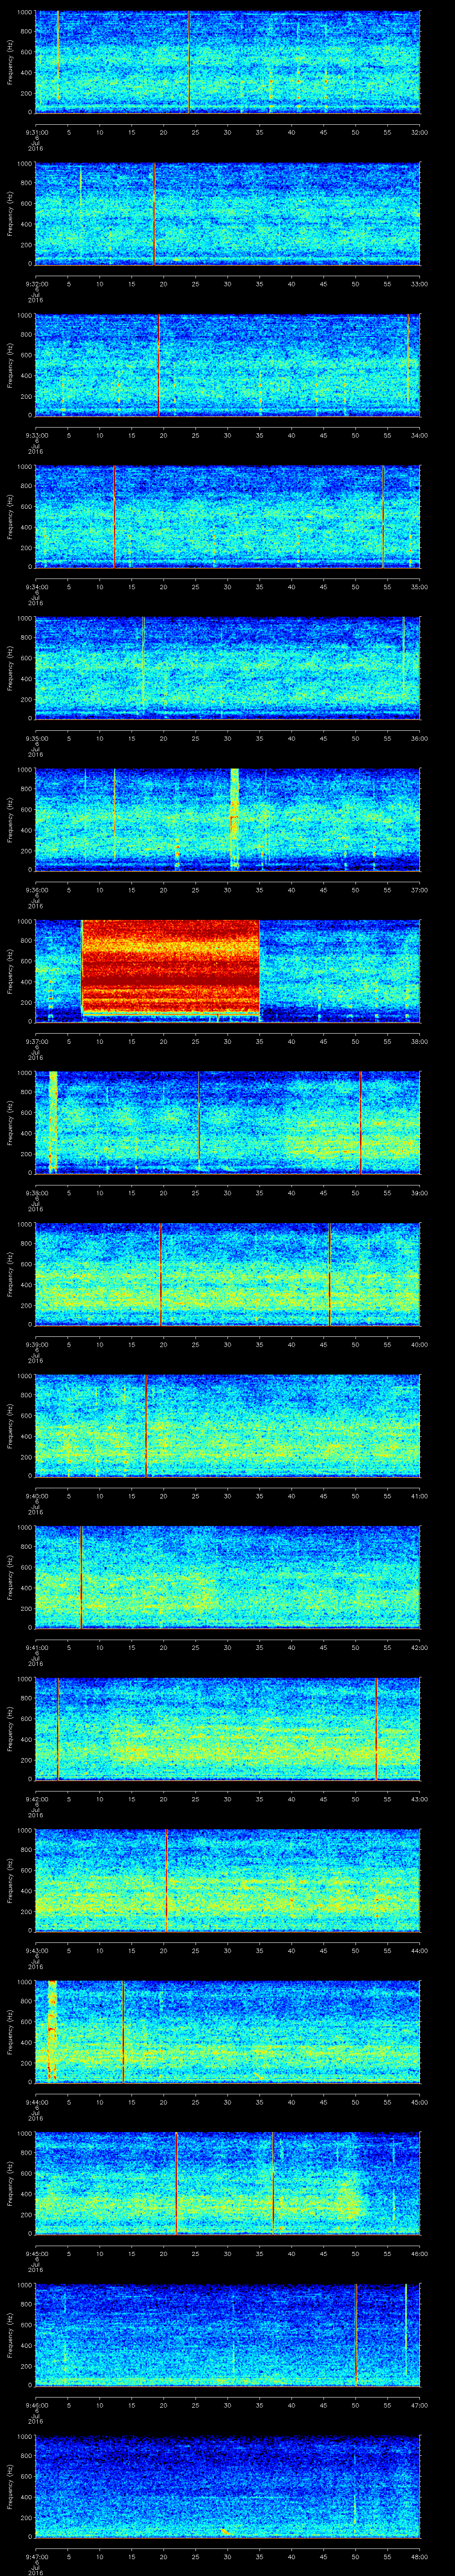Click the red vertical line near 17 seconds in the 9:40:00 panel
Viewport: 455px width, 2576px height.
146,1426
